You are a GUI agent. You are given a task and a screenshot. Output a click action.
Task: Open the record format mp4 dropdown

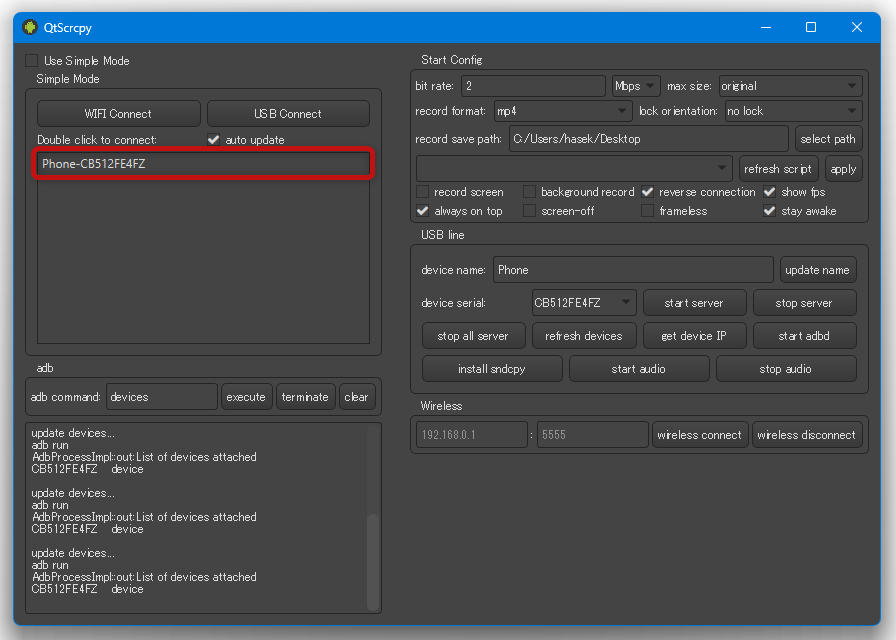(x=562, y=111)
